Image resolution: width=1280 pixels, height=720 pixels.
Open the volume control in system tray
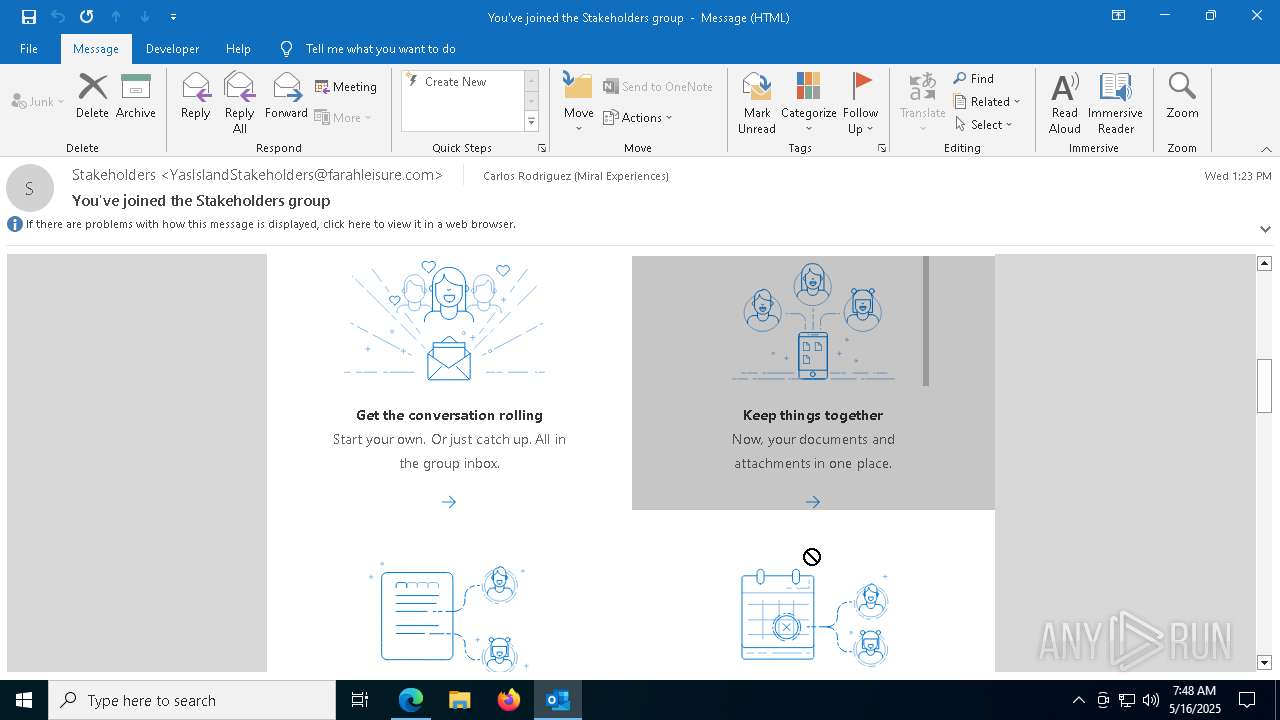coord(1151,700)
